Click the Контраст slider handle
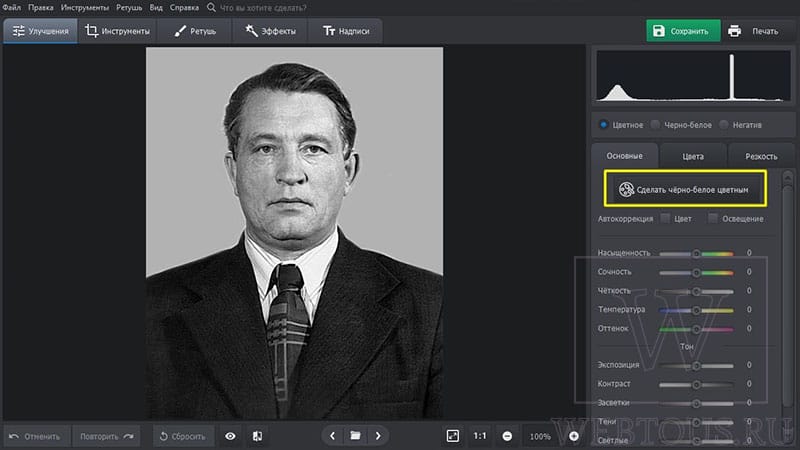800x450 pixels. [696, 384]
